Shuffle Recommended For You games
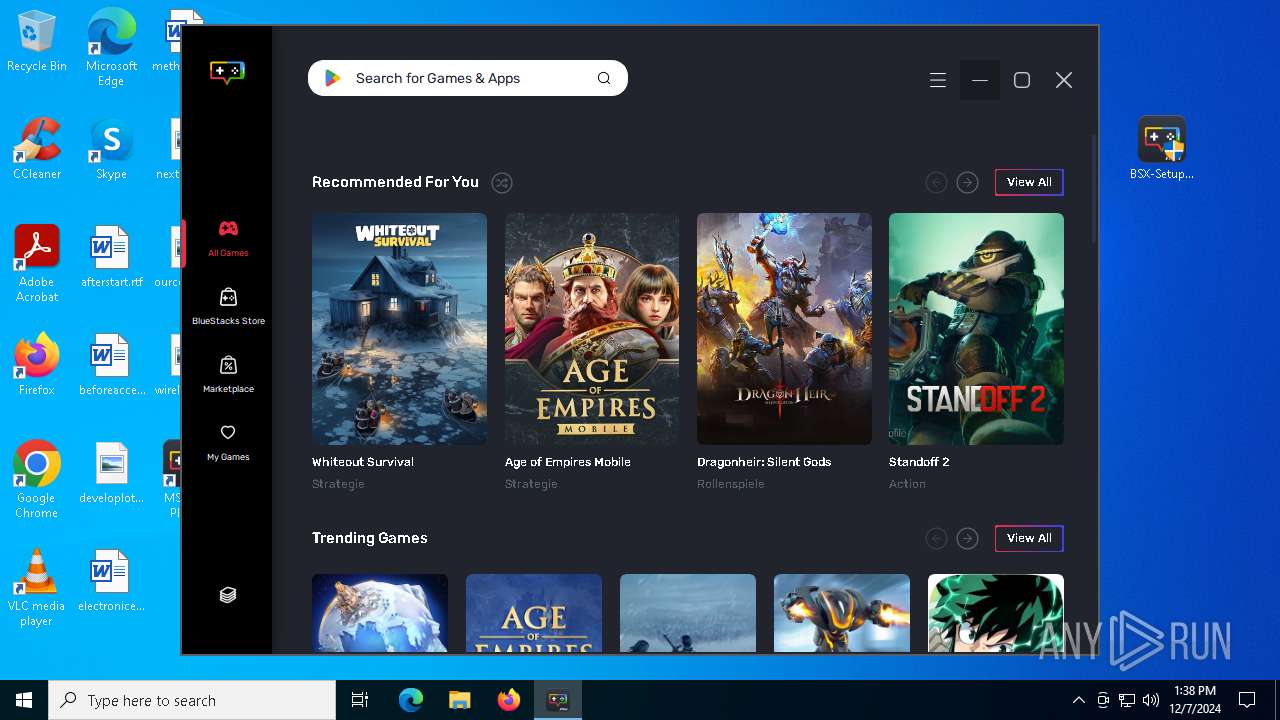1280x720 pixels. click(x=502, y=182)
